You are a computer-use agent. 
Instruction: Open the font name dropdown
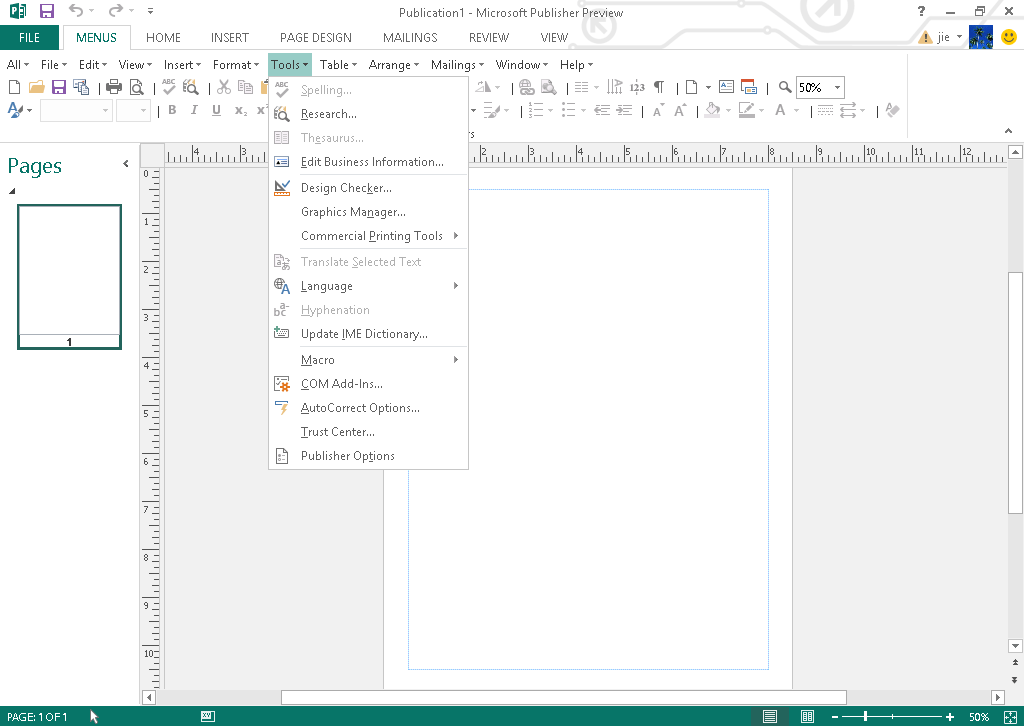[x=105, y=110]
